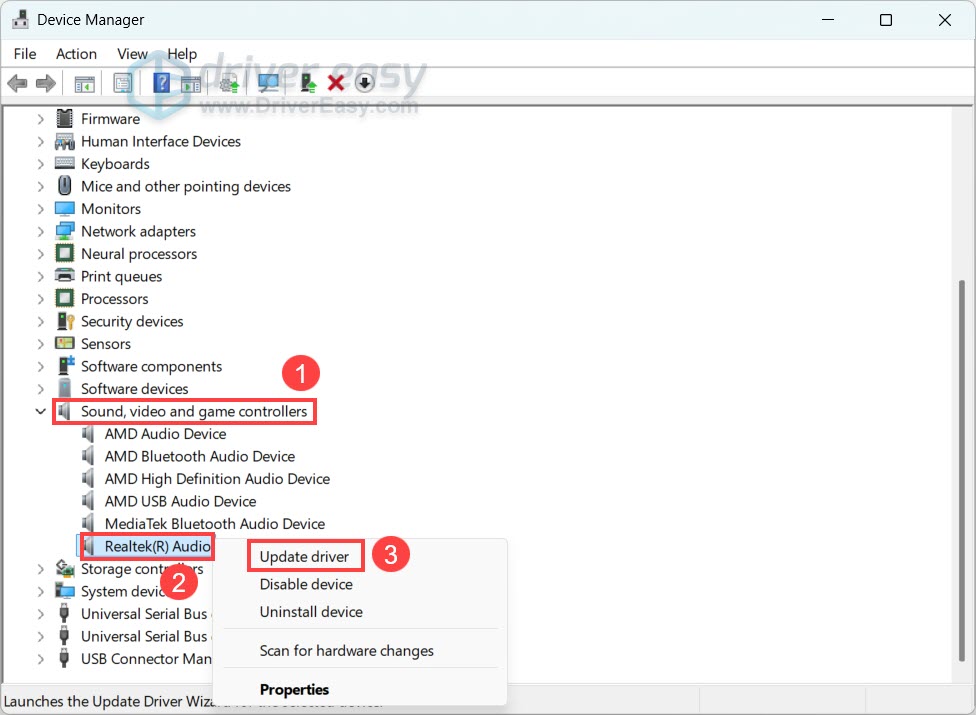Expand the Sensors category chevron
The image size is (976, 715).
point(40,344)
